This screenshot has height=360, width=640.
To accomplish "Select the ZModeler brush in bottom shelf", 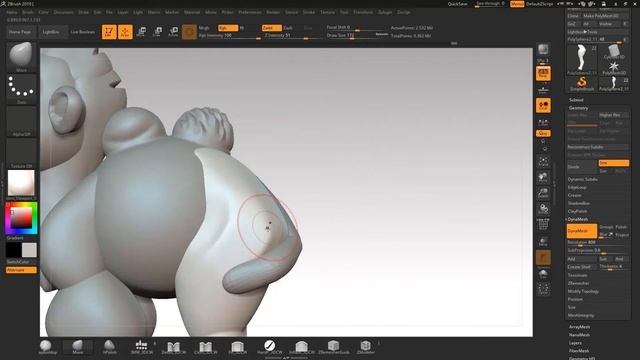I will click(365, 347).
